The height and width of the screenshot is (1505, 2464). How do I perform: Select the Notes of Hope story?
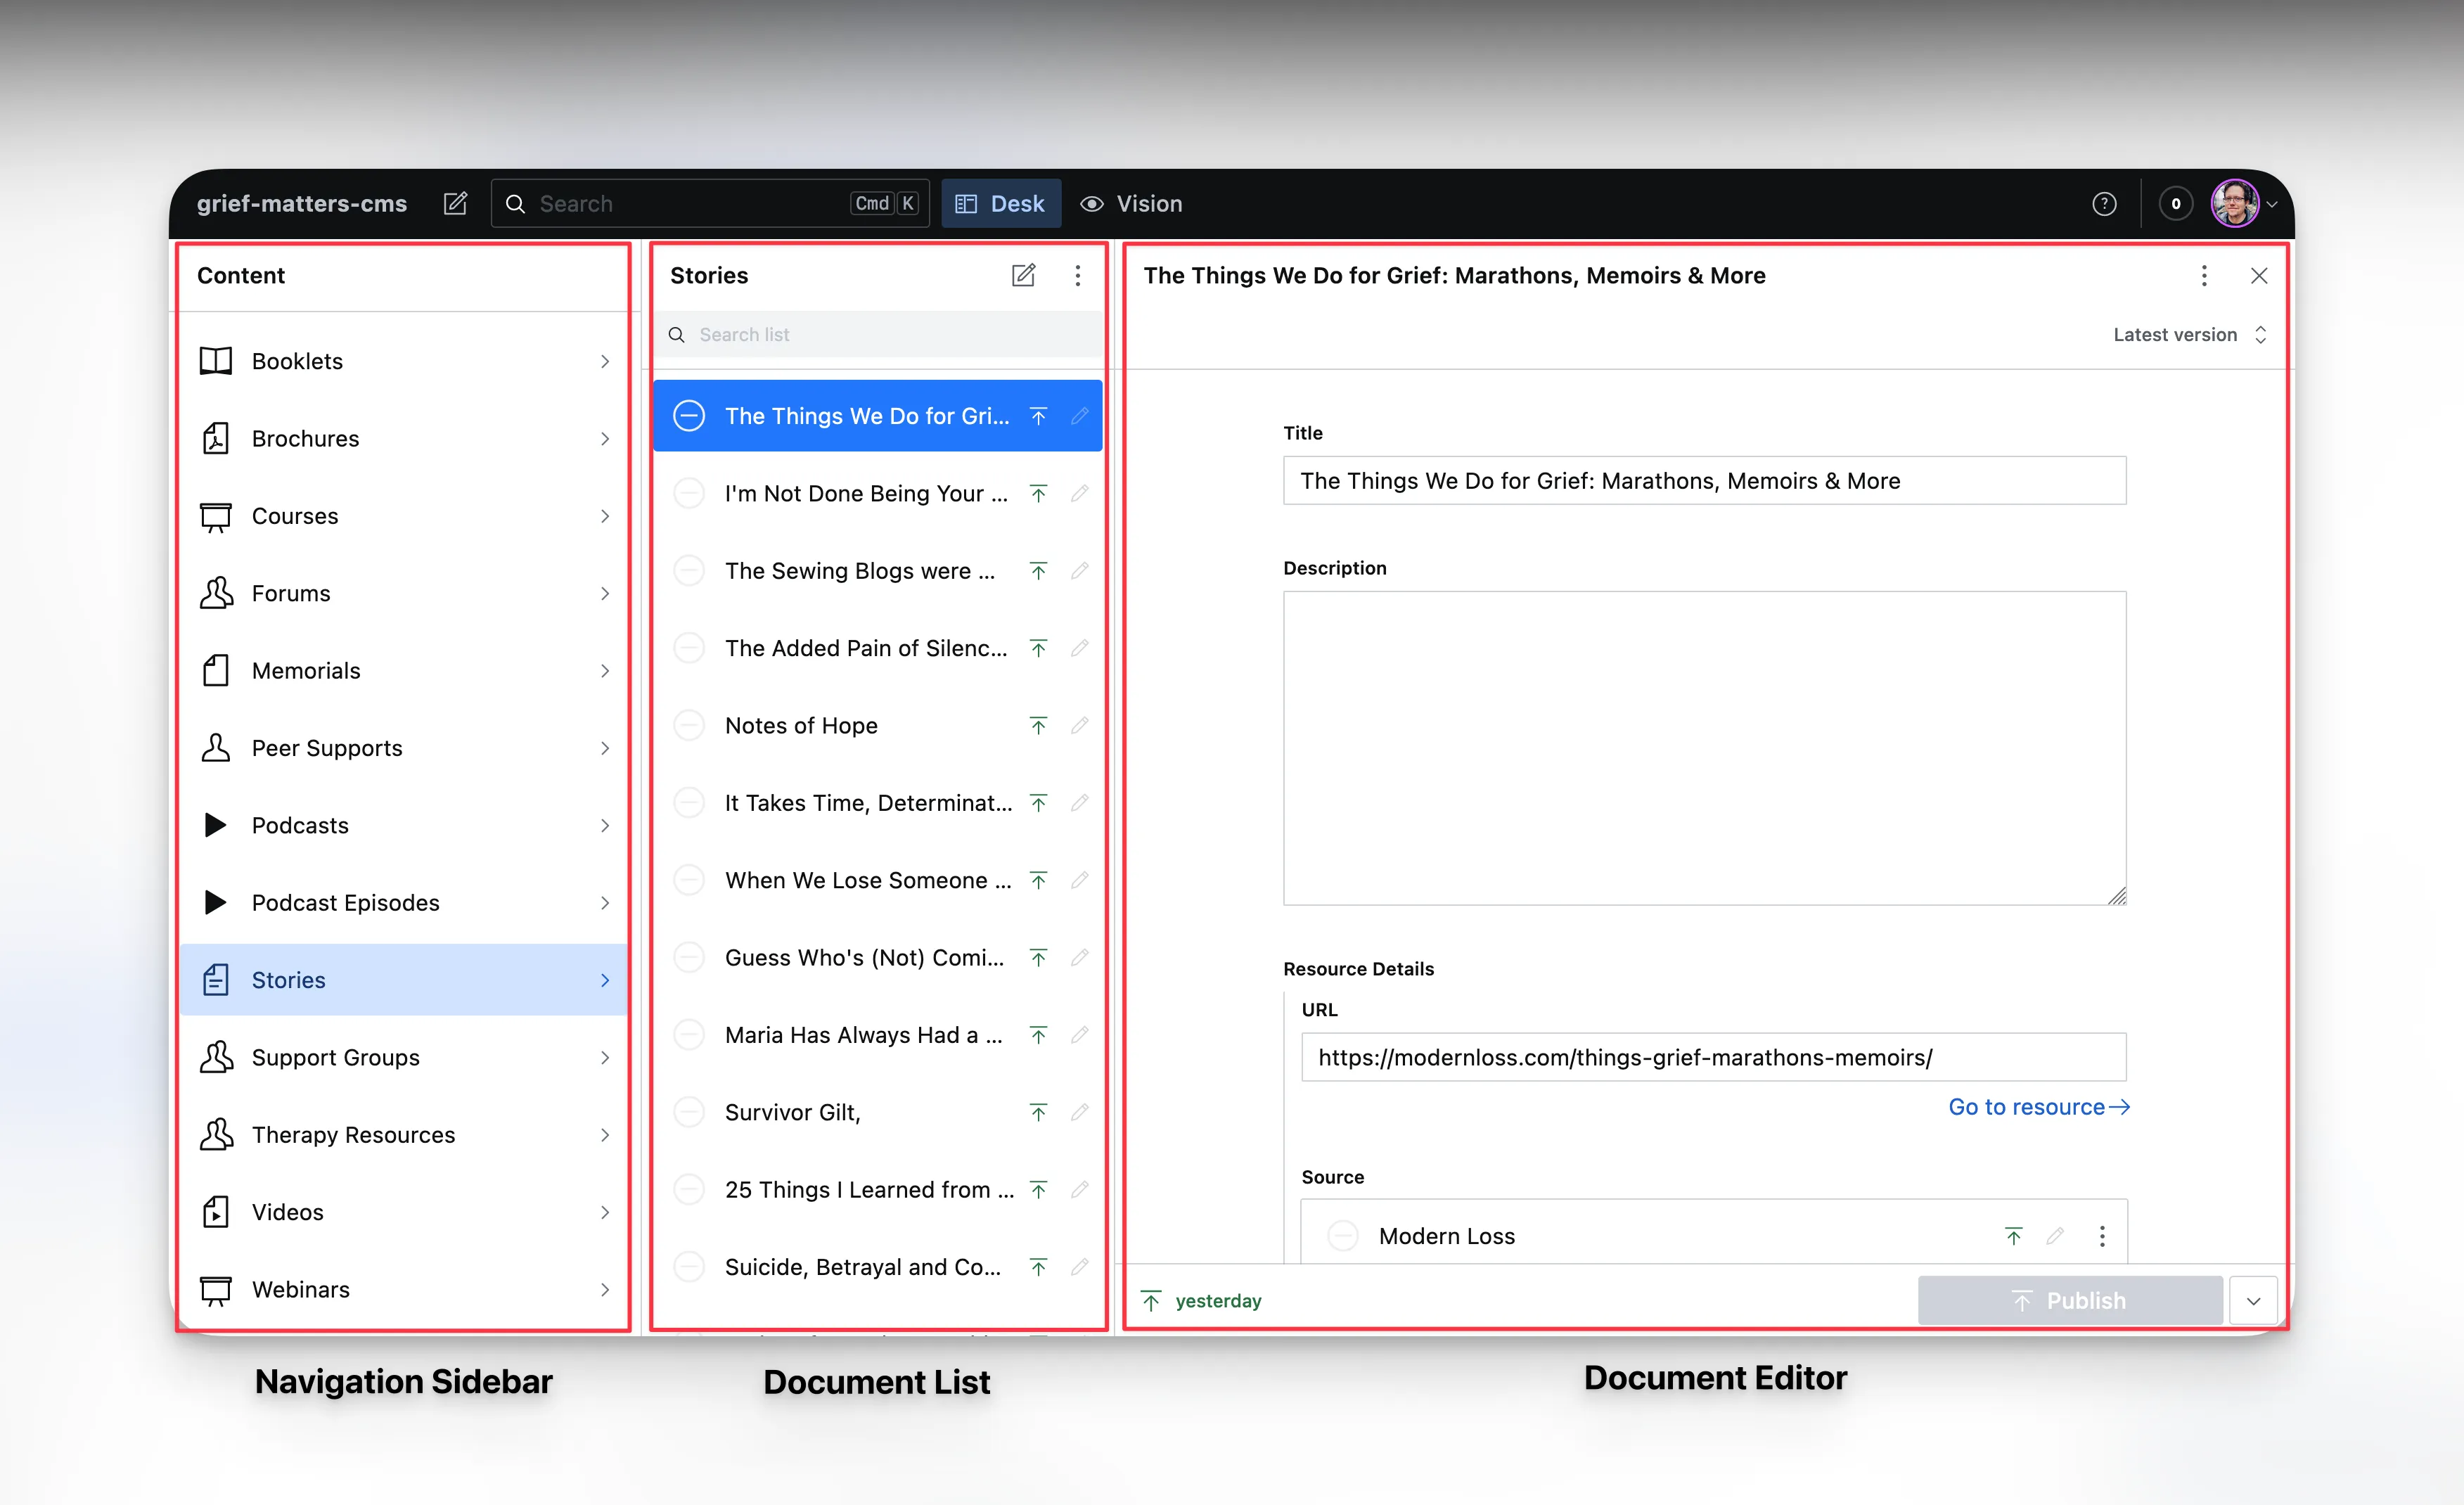coord(801,726)
